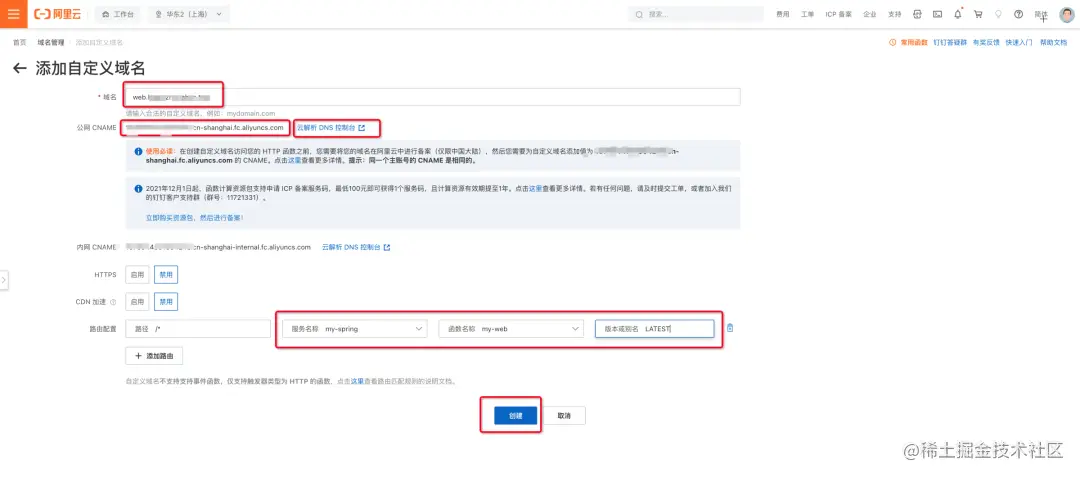
Task: Open the 工单 menu
Action: (x=807, y=14)
